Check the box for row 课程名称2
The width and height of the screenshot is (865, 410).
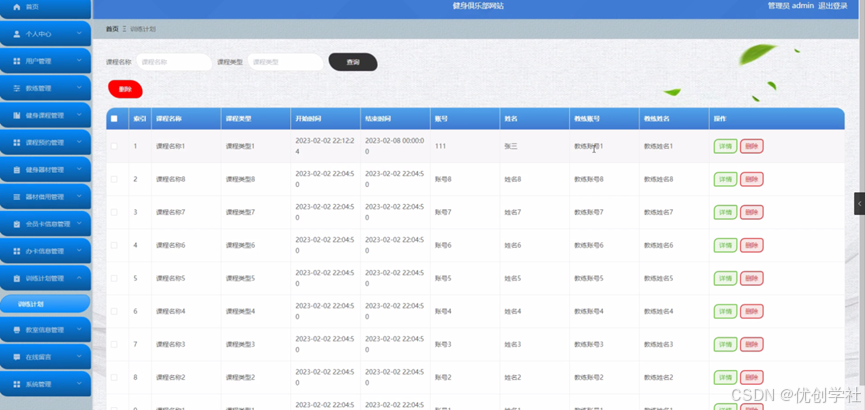click(114, 377)
